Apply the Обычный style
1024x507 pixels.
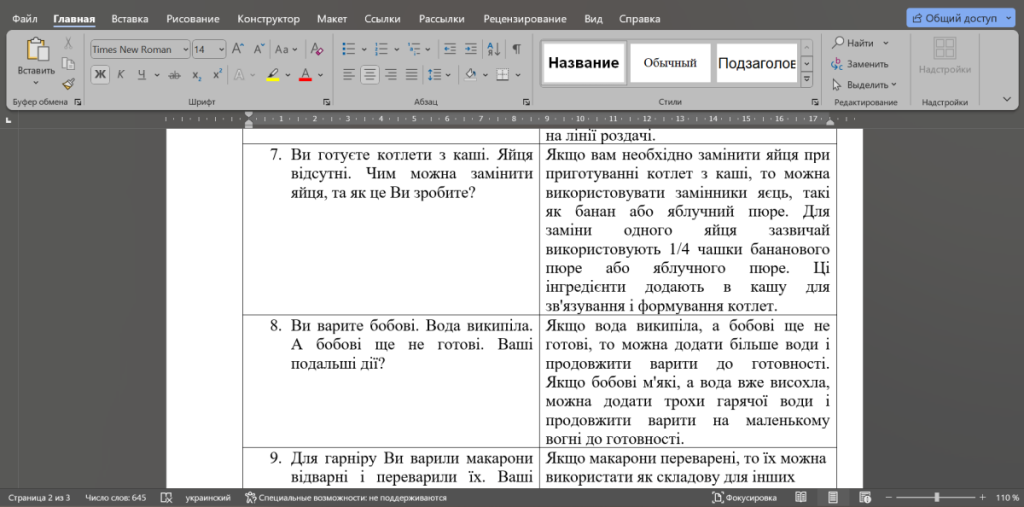670,63
